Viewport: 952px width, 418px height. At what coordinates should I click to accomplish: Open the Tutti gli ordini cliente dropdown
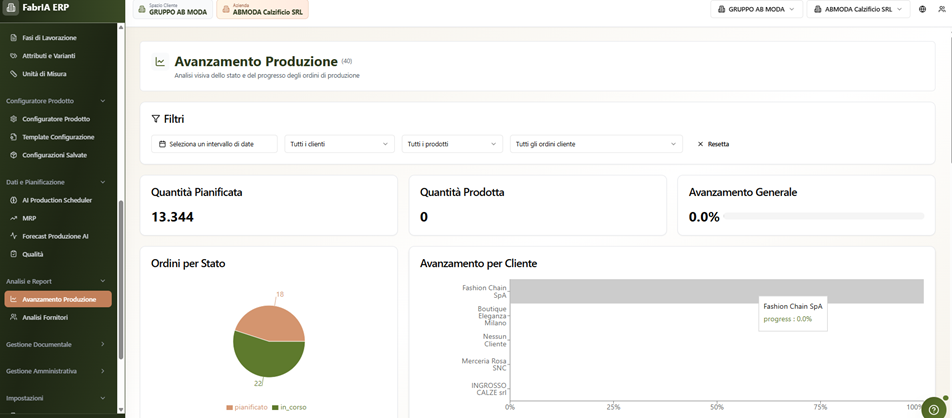(x=596, y=144)
